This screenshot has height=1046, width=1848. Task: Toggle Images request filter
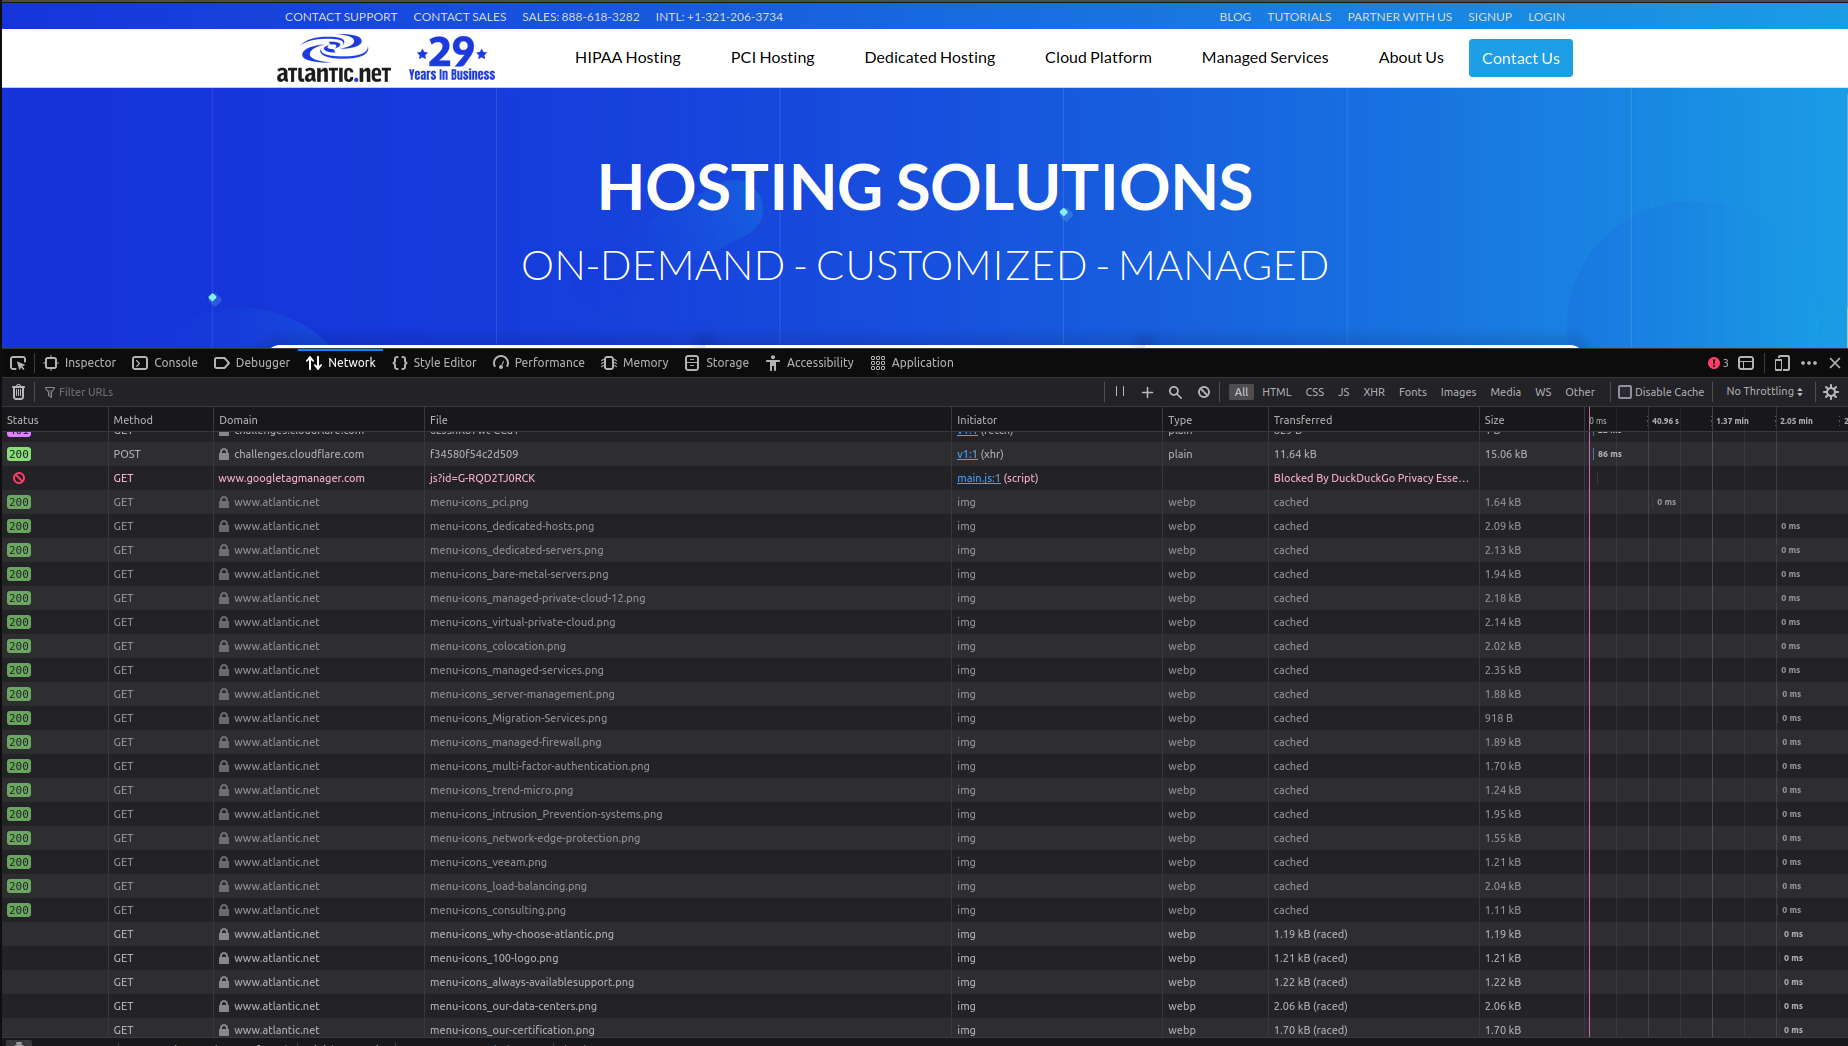tap(1457, 392)
